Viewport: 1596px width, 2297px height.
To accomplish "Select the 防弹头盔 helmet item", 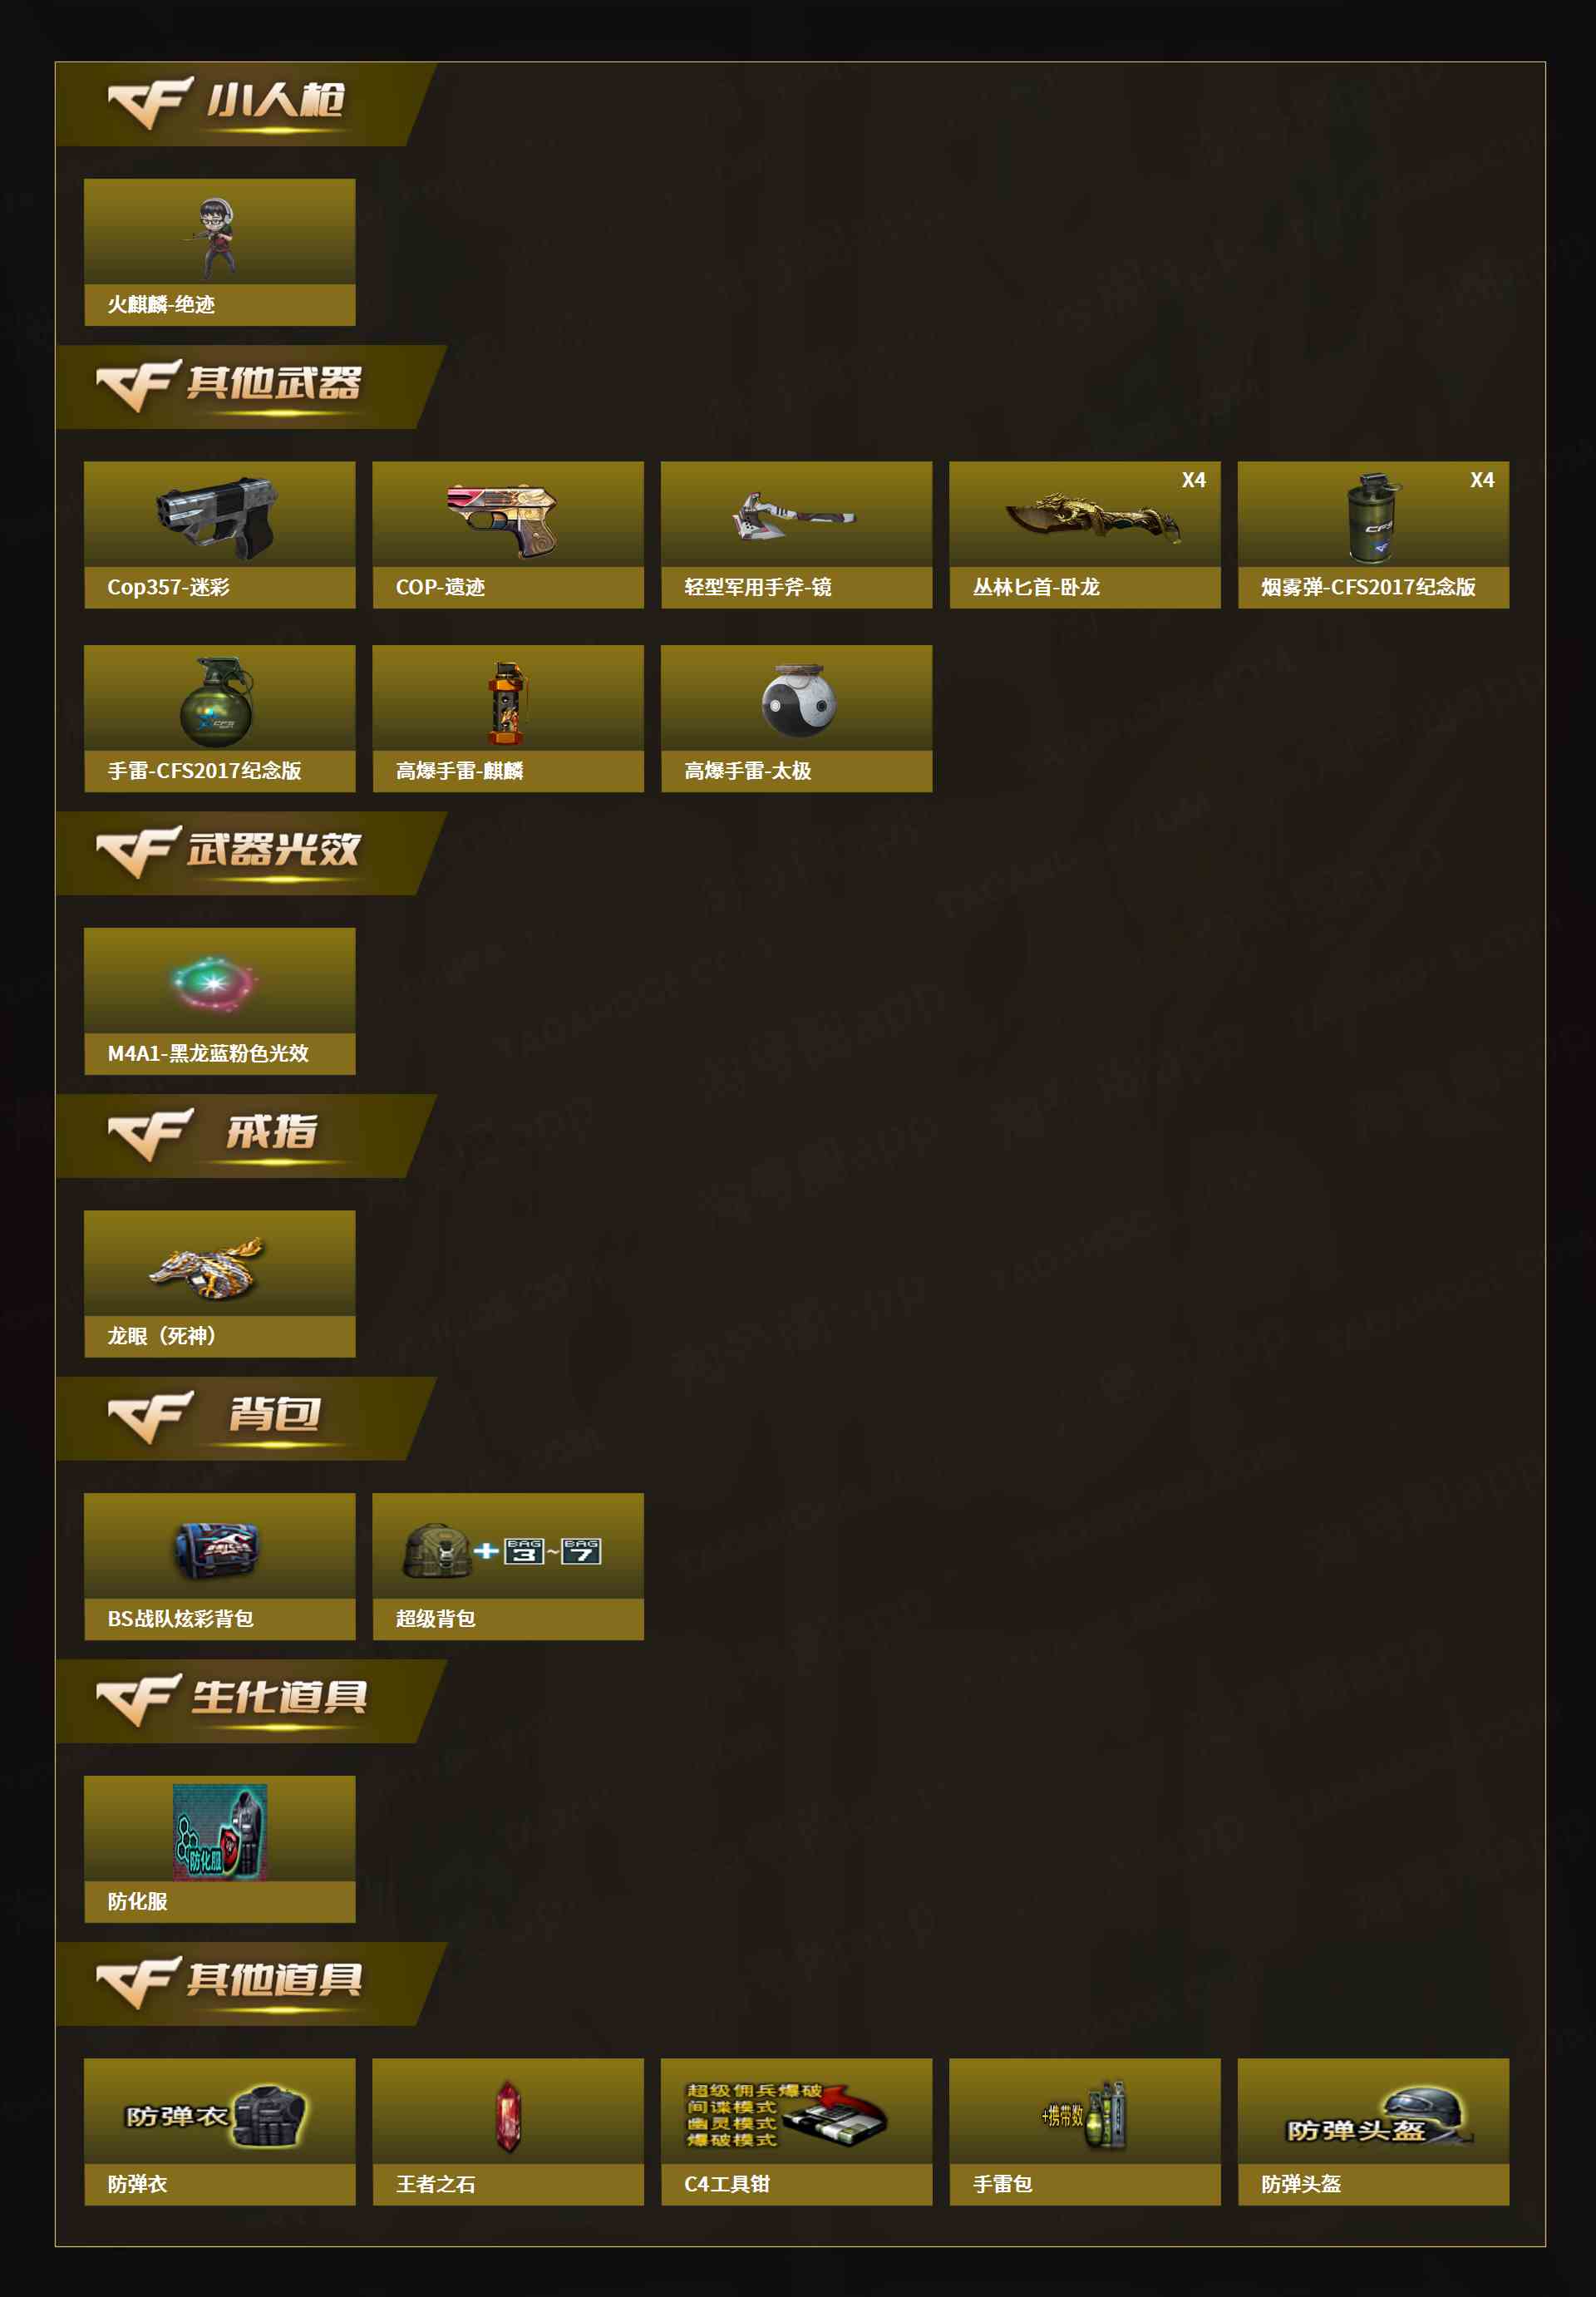I will (1373, 2132).
